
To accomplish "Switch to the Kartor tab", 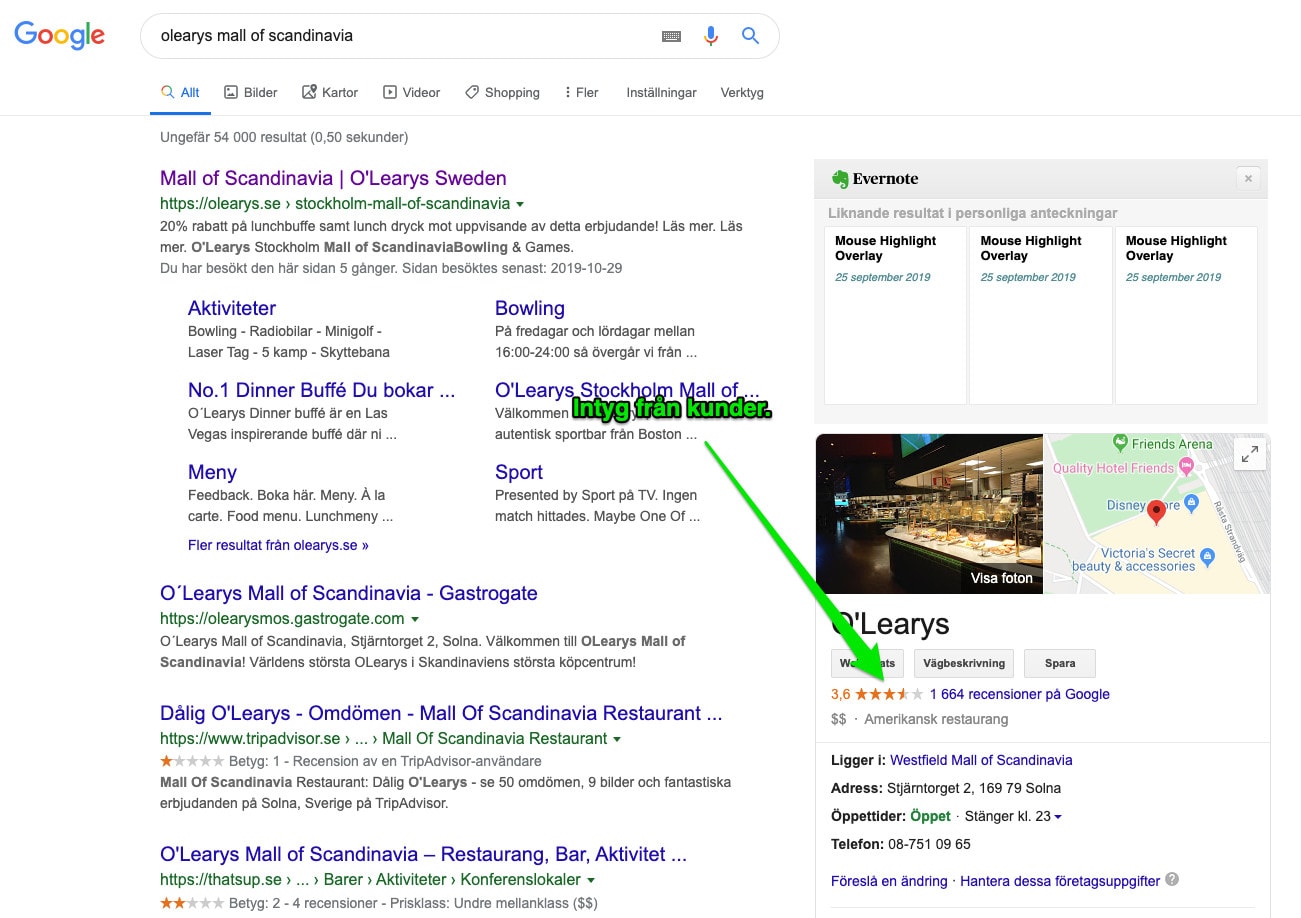I will point(330,92).
